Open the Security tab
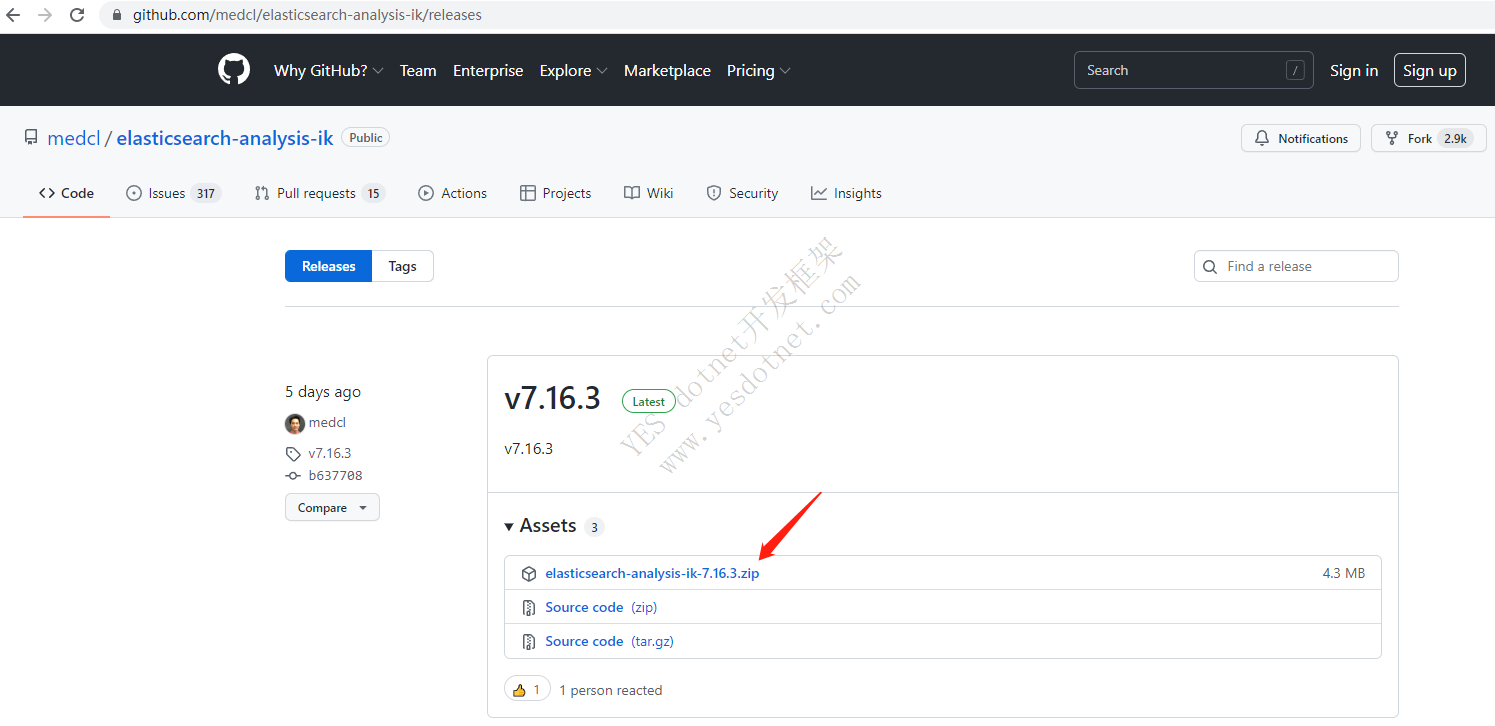1495x726 pixels. (742, 194)
